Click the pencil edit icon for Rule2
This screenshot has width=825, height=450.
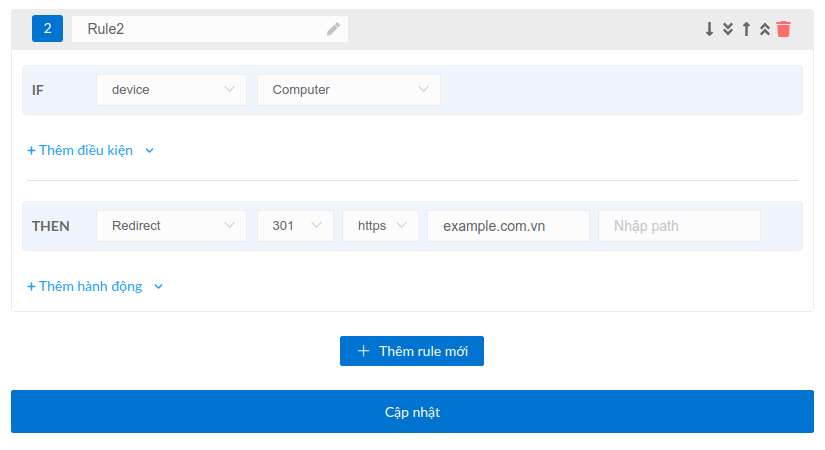coord(333,29)
